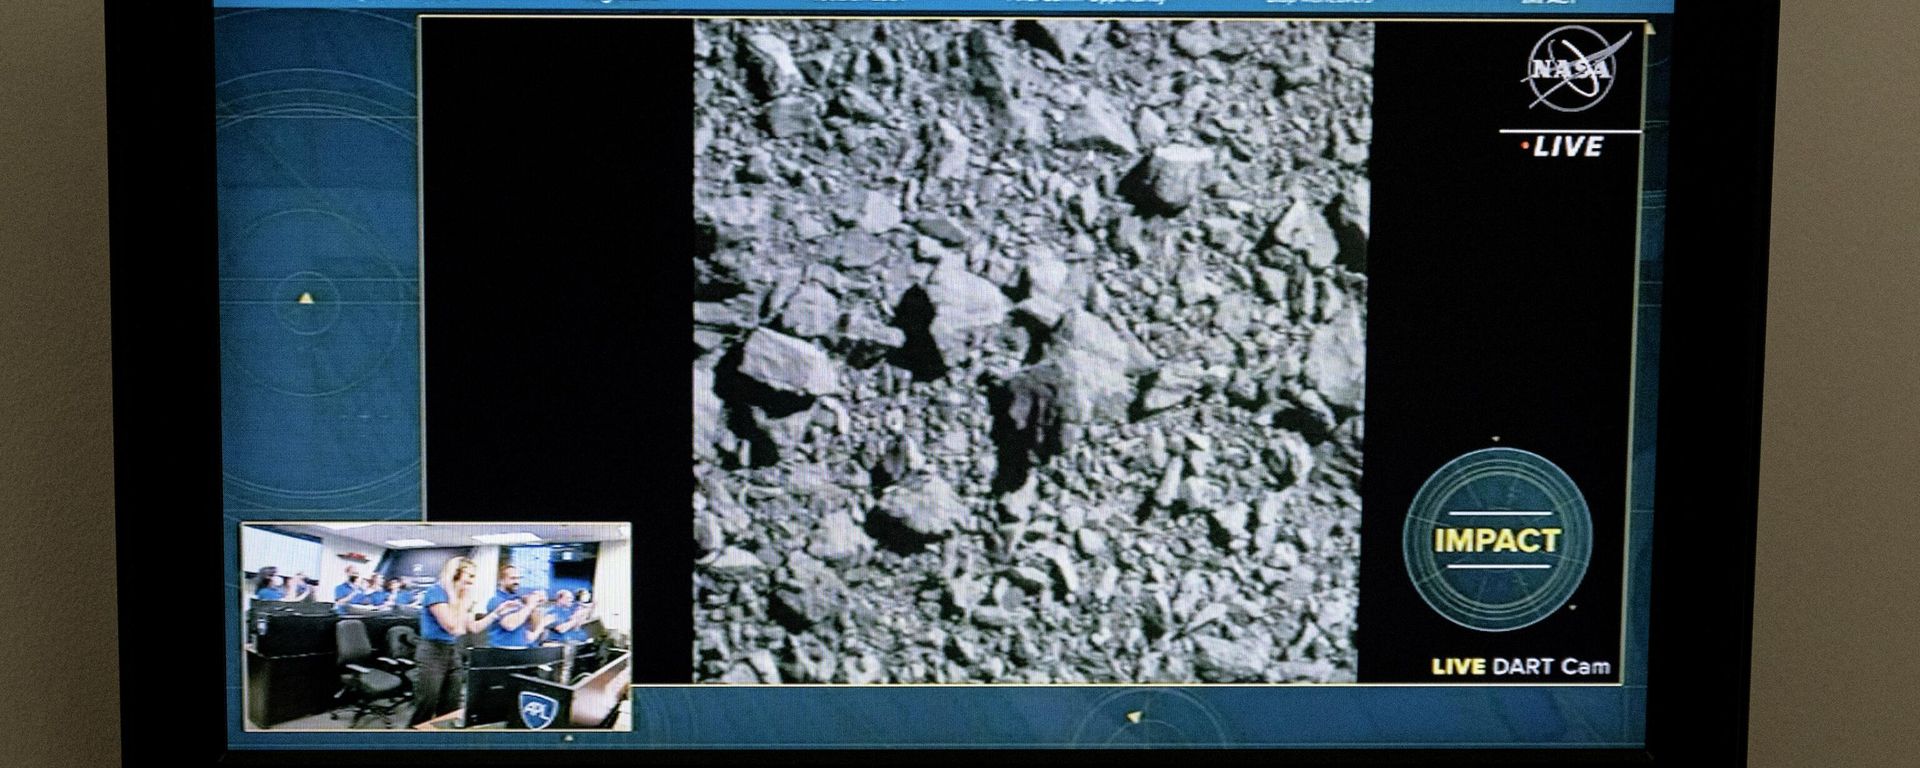Click the yellow triangle marker on left panel
The width and height of the screenshot is (1920, 768).
[305, 298]
